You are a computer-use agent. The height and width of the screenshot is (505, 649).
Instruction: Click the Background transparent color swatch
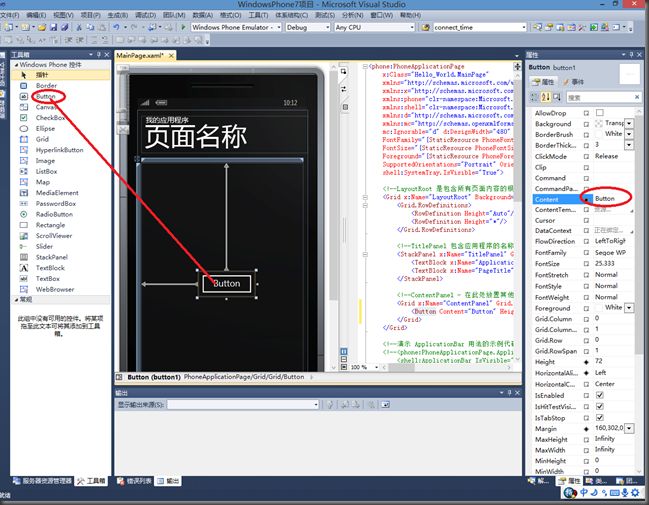(598, 123)
